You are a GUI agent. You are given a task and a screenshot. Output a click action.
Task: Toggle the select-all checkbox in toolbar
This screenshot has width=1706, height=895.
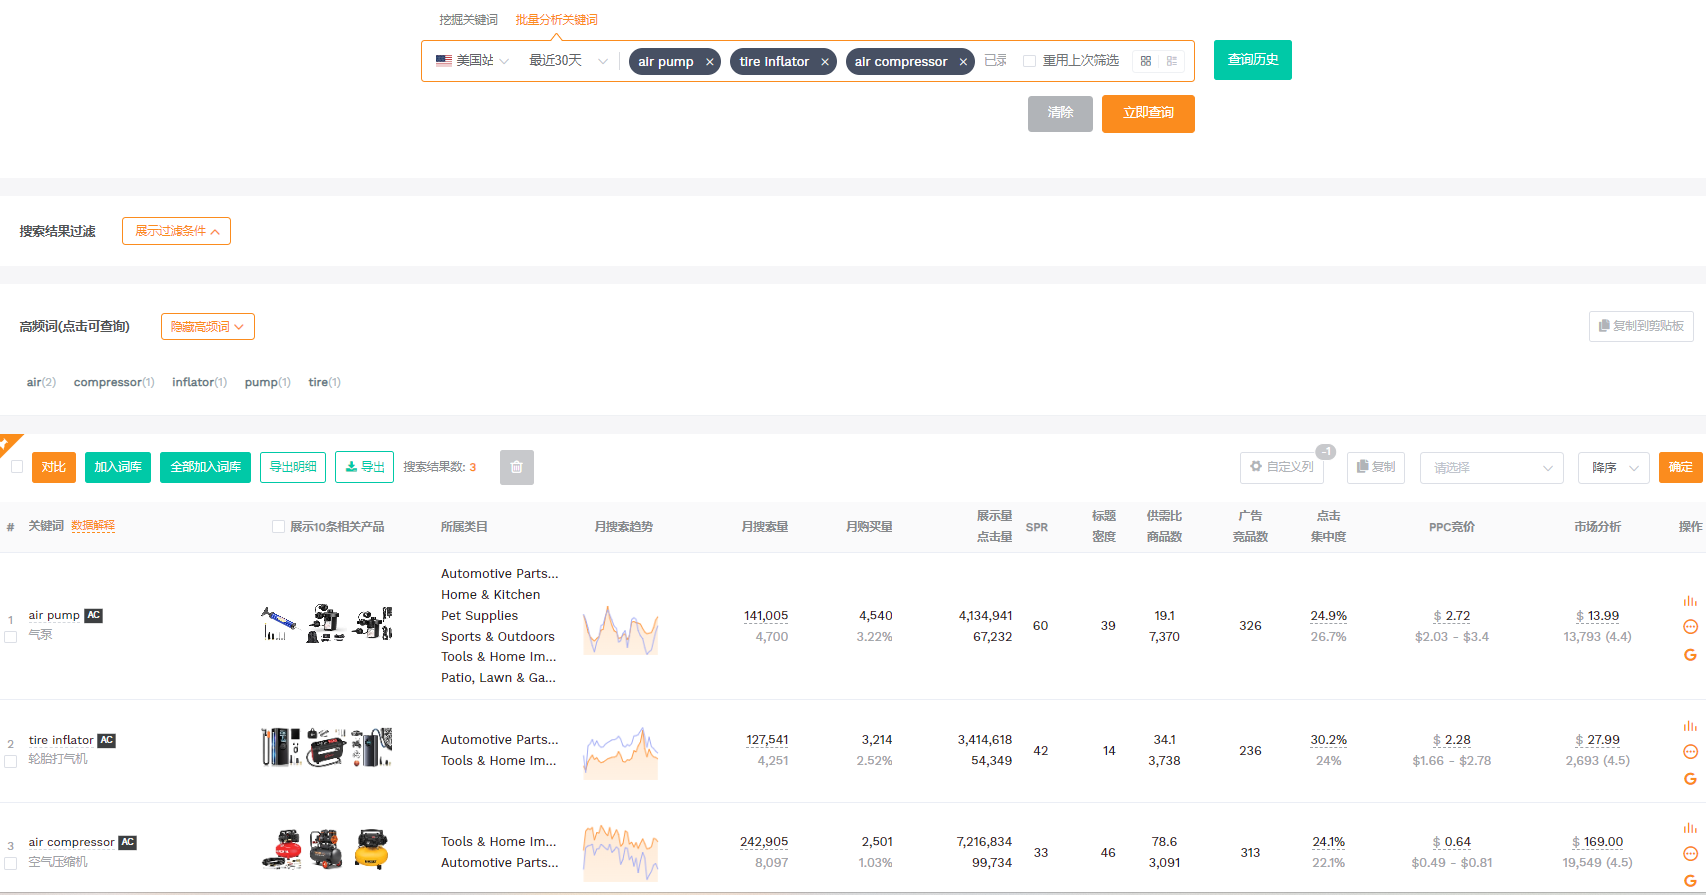pos(17,467)
